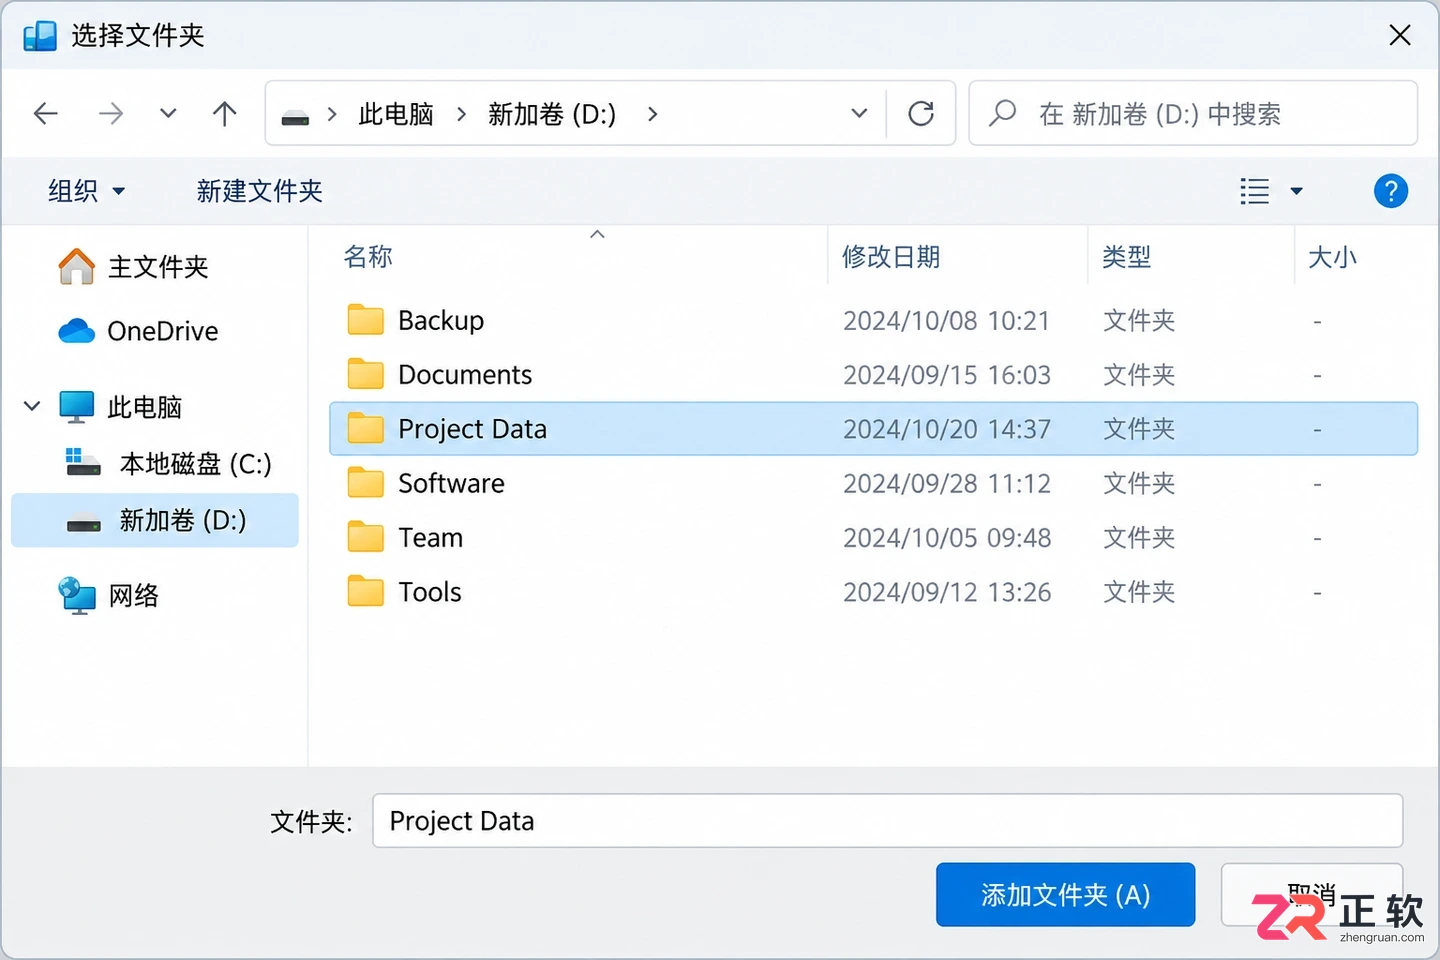Click the 取消 button
The width and height of the screenshot is (1440, 960).
[x=1312, y=894]
